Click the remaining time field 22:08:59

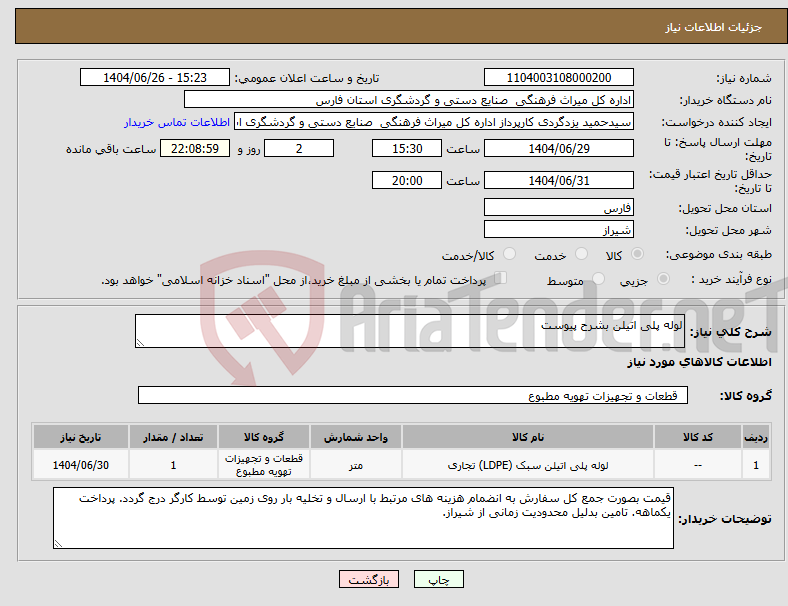pos(195,148)
